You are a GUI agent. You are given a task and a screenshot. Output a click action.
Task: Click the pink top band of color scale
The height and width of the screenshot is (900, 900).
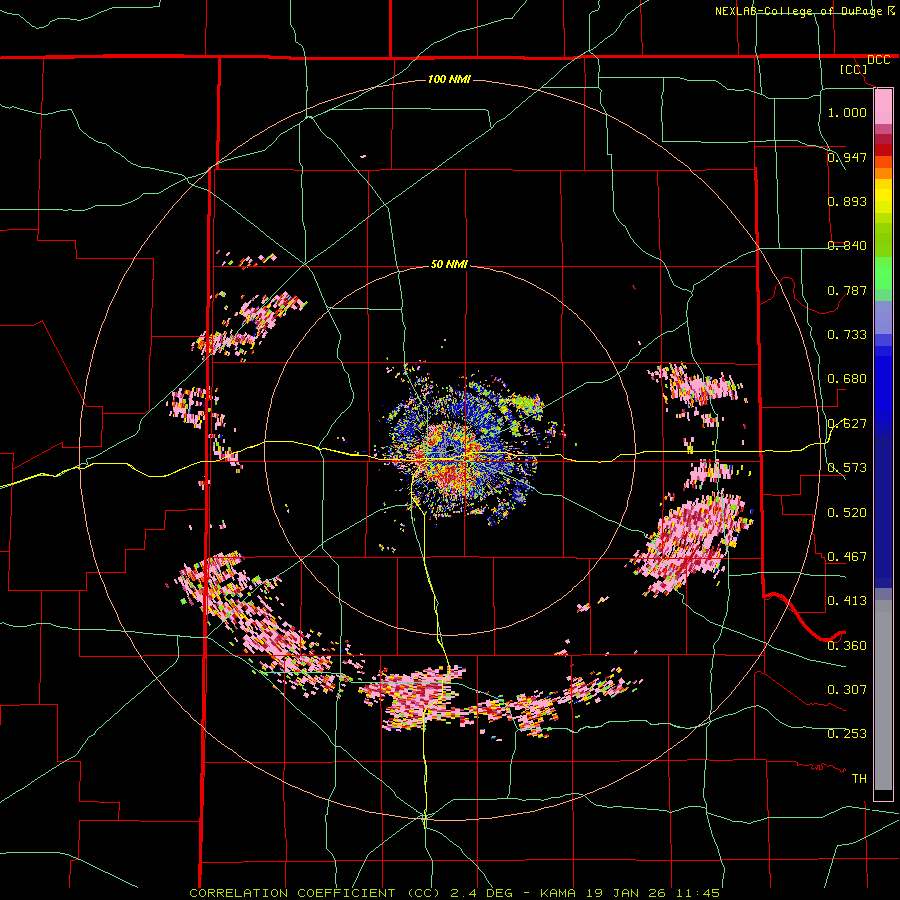click(883, 106)
